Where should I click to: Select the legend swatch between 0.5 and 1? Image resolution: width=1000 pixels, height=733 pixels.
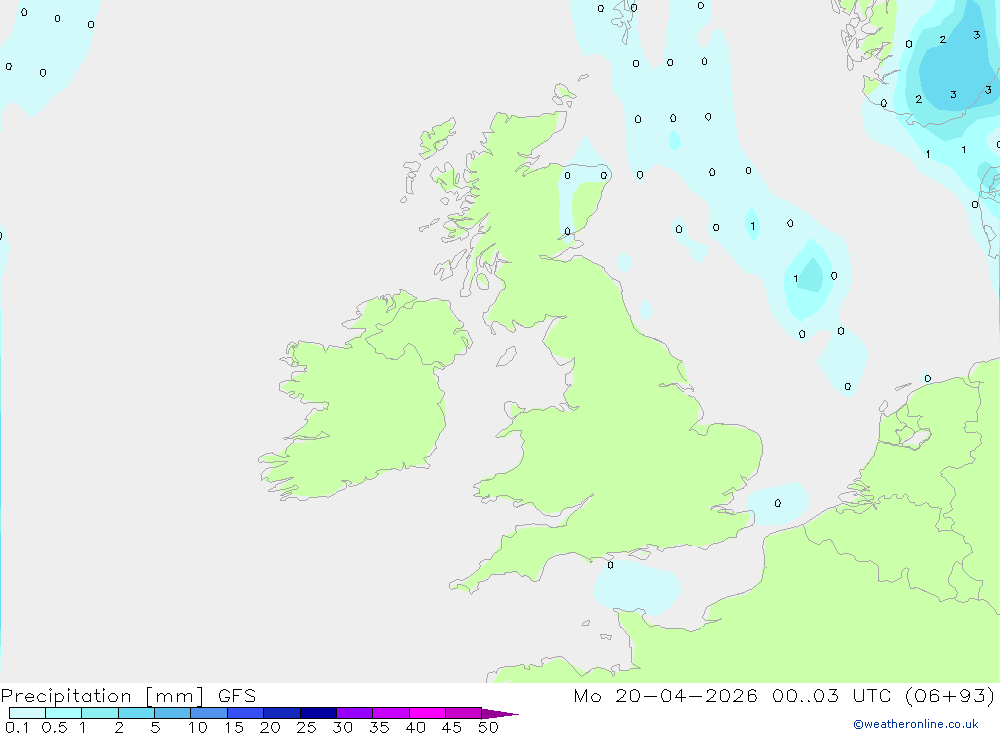coord(64,713)
